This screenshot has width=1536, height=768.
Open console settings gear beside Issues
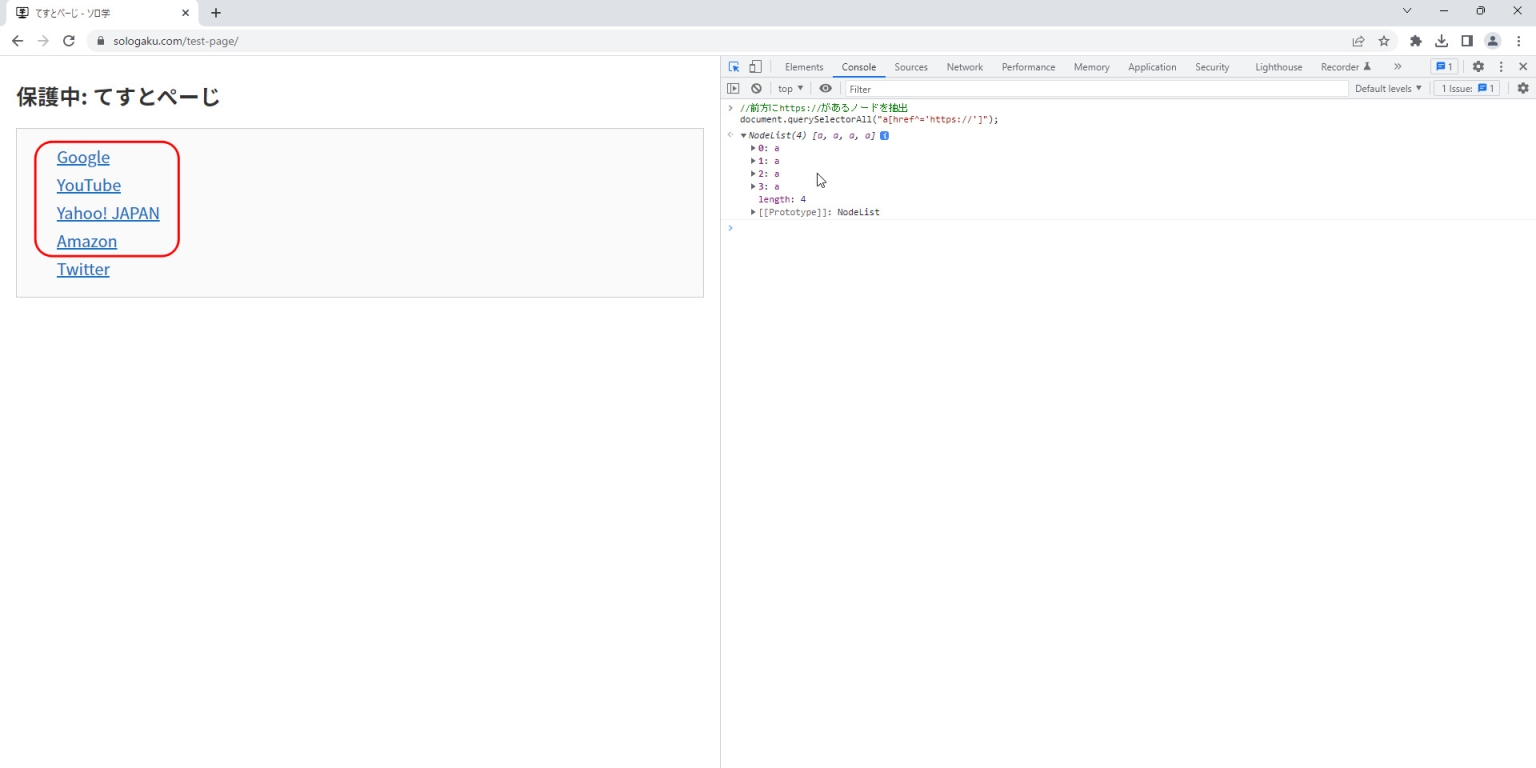click(x=1523, y=89)
